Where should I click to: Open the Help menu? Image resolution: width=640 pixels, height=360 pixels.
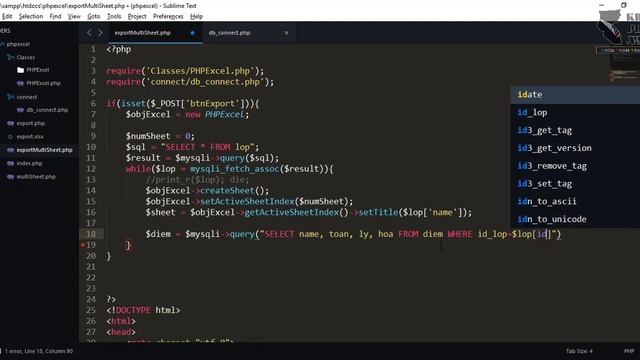[x=196, y=16]
